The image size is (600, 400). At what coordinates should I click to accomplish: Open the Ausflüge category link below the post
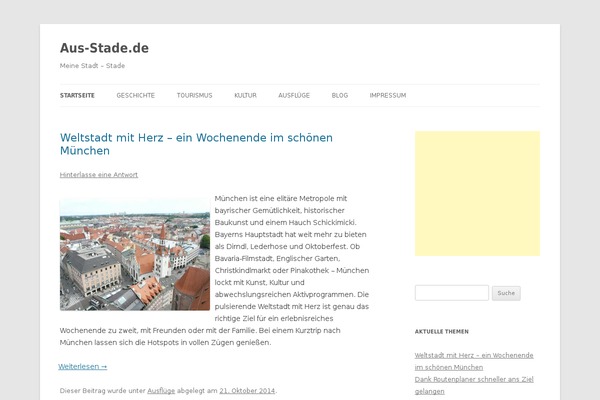[161, 391]
